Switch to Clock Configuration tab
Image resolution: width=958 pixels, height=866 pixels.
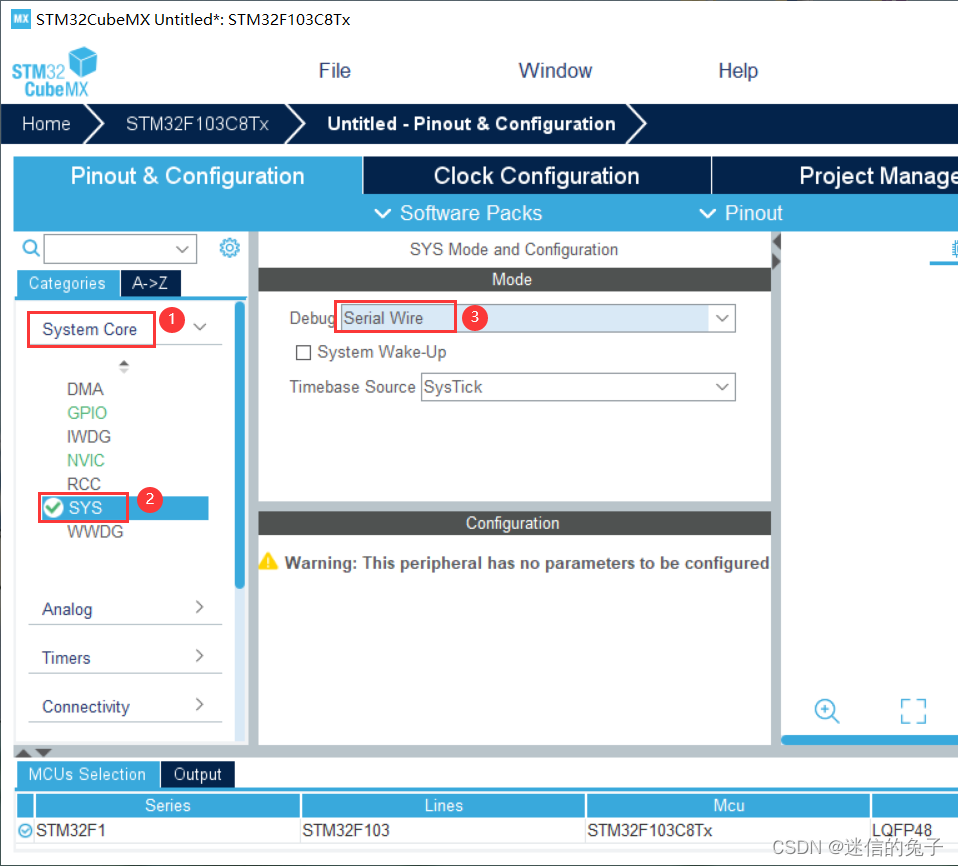click(536, 176)
